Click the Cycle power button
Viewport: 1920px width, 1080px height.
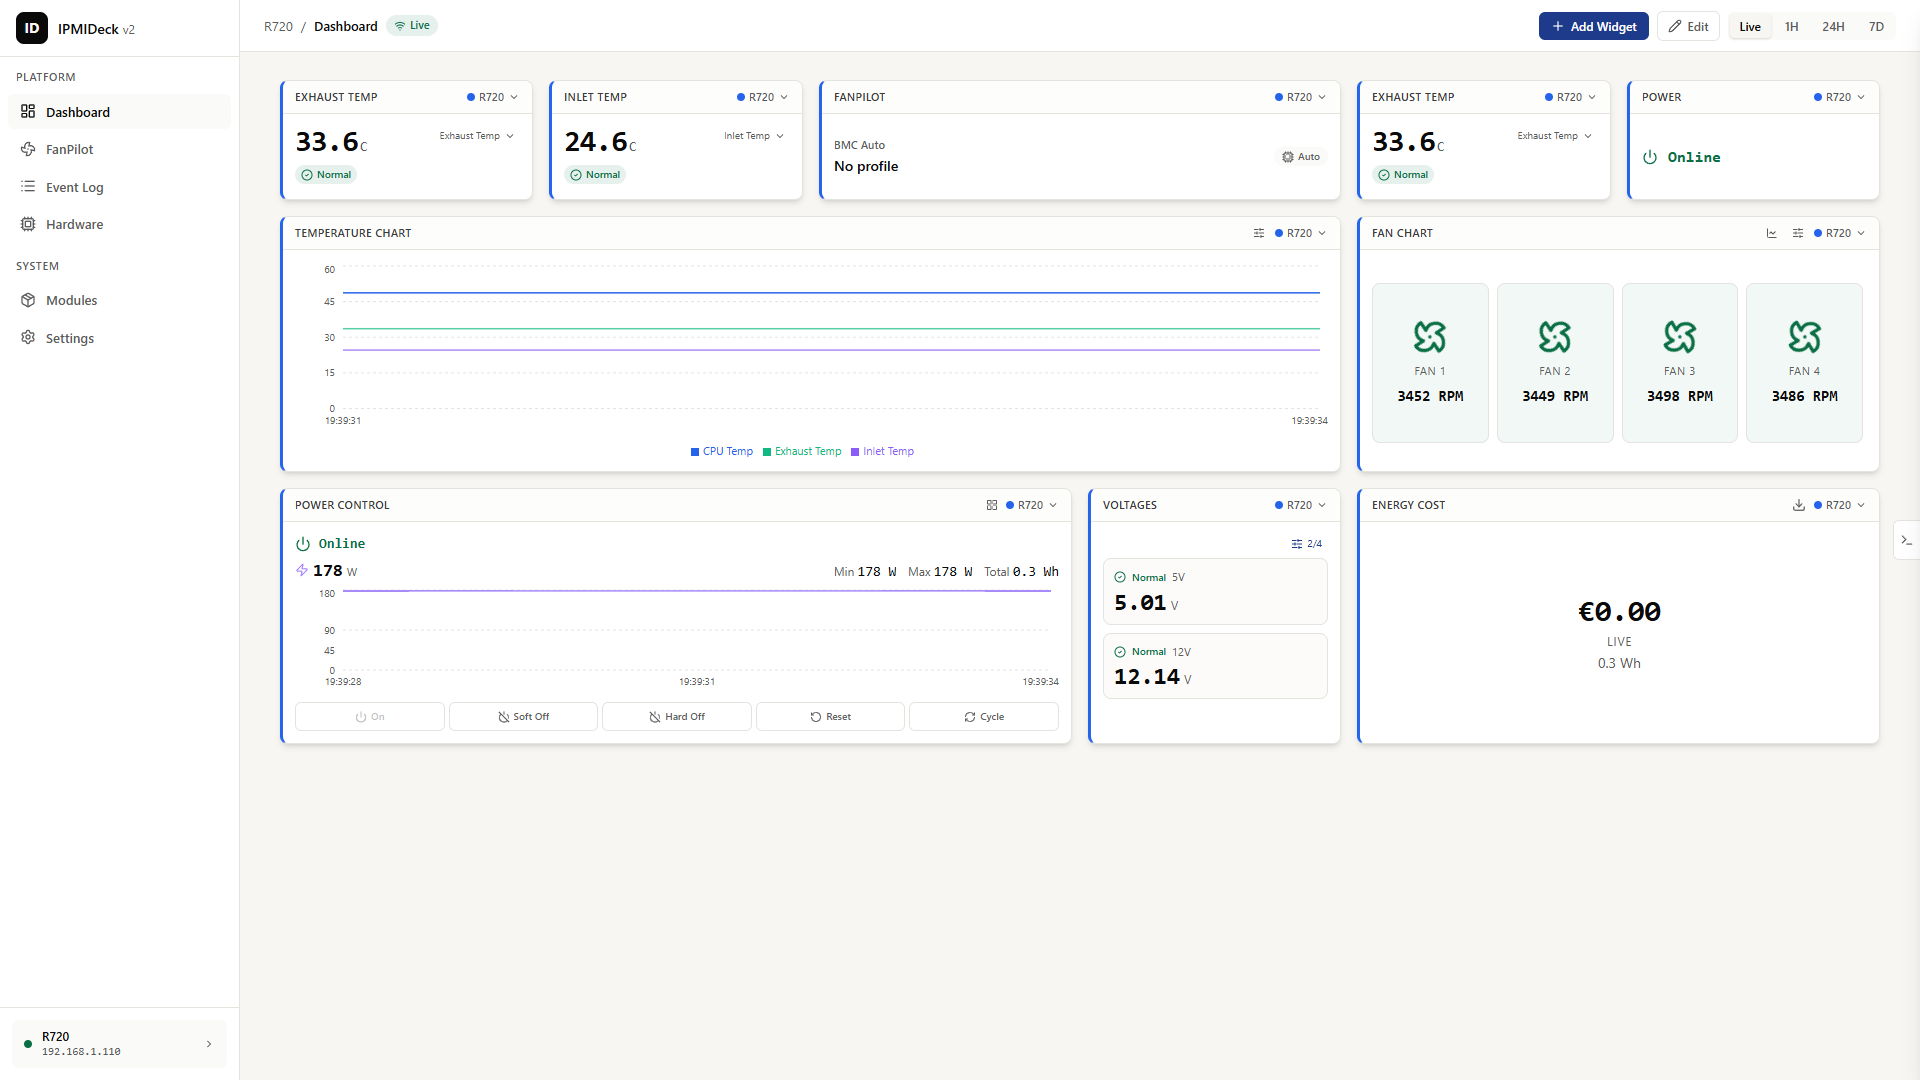pyautogui.click(x=984, y=717)
